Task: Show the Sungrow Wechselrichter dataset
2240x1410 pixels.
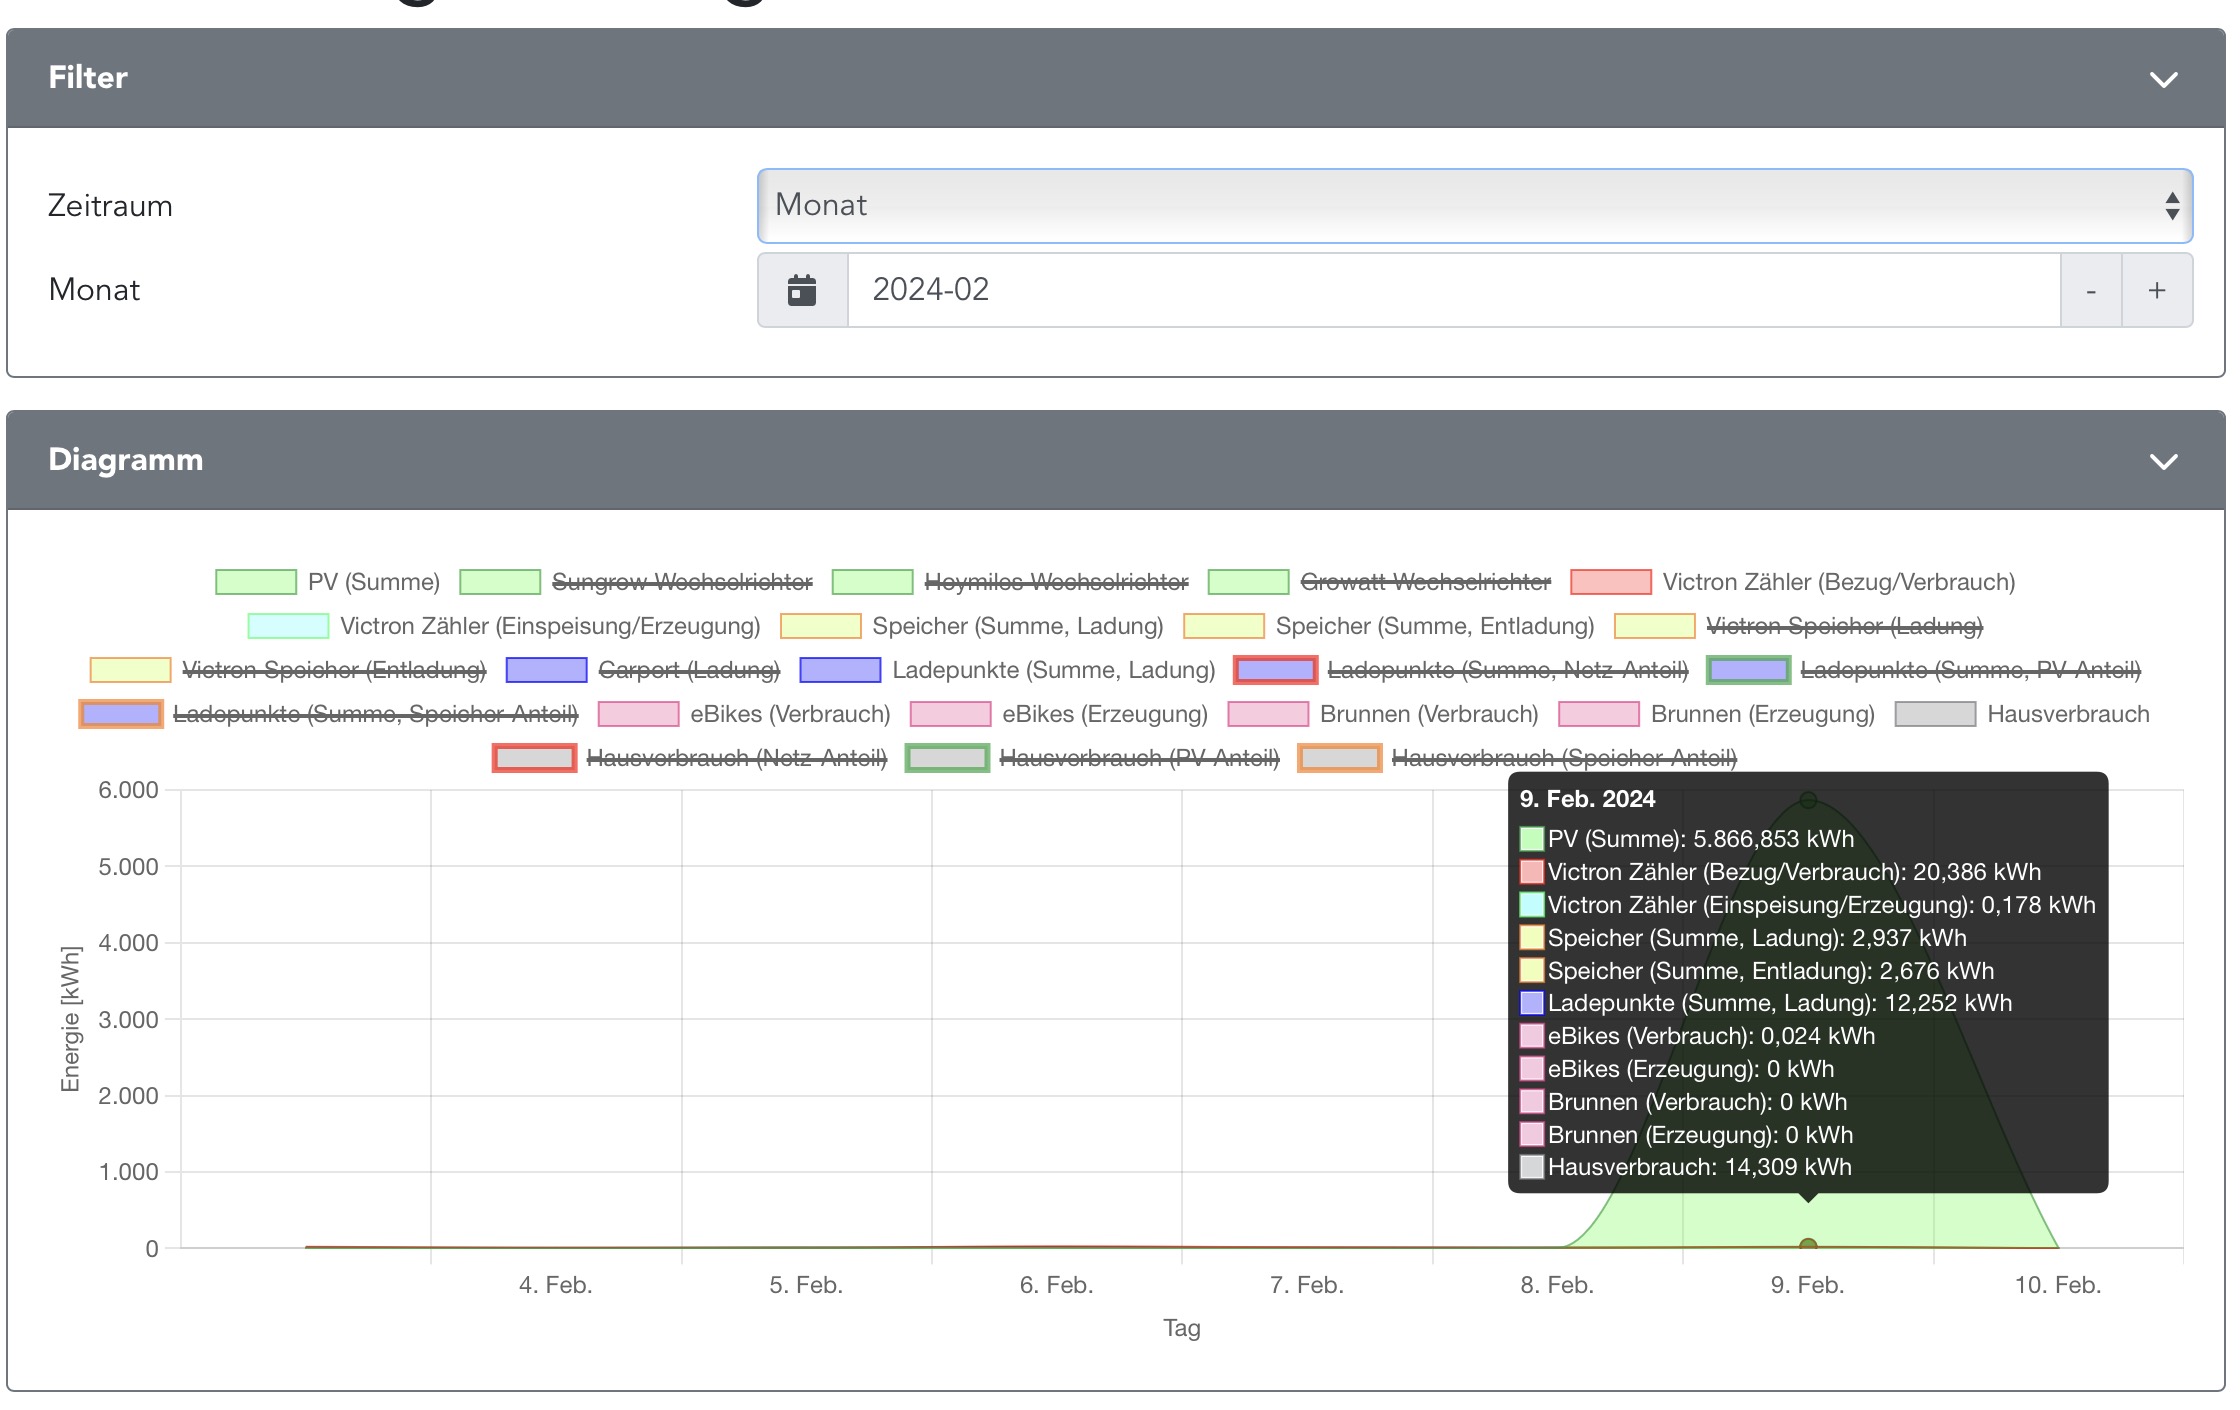Action: tap(681, 582)
